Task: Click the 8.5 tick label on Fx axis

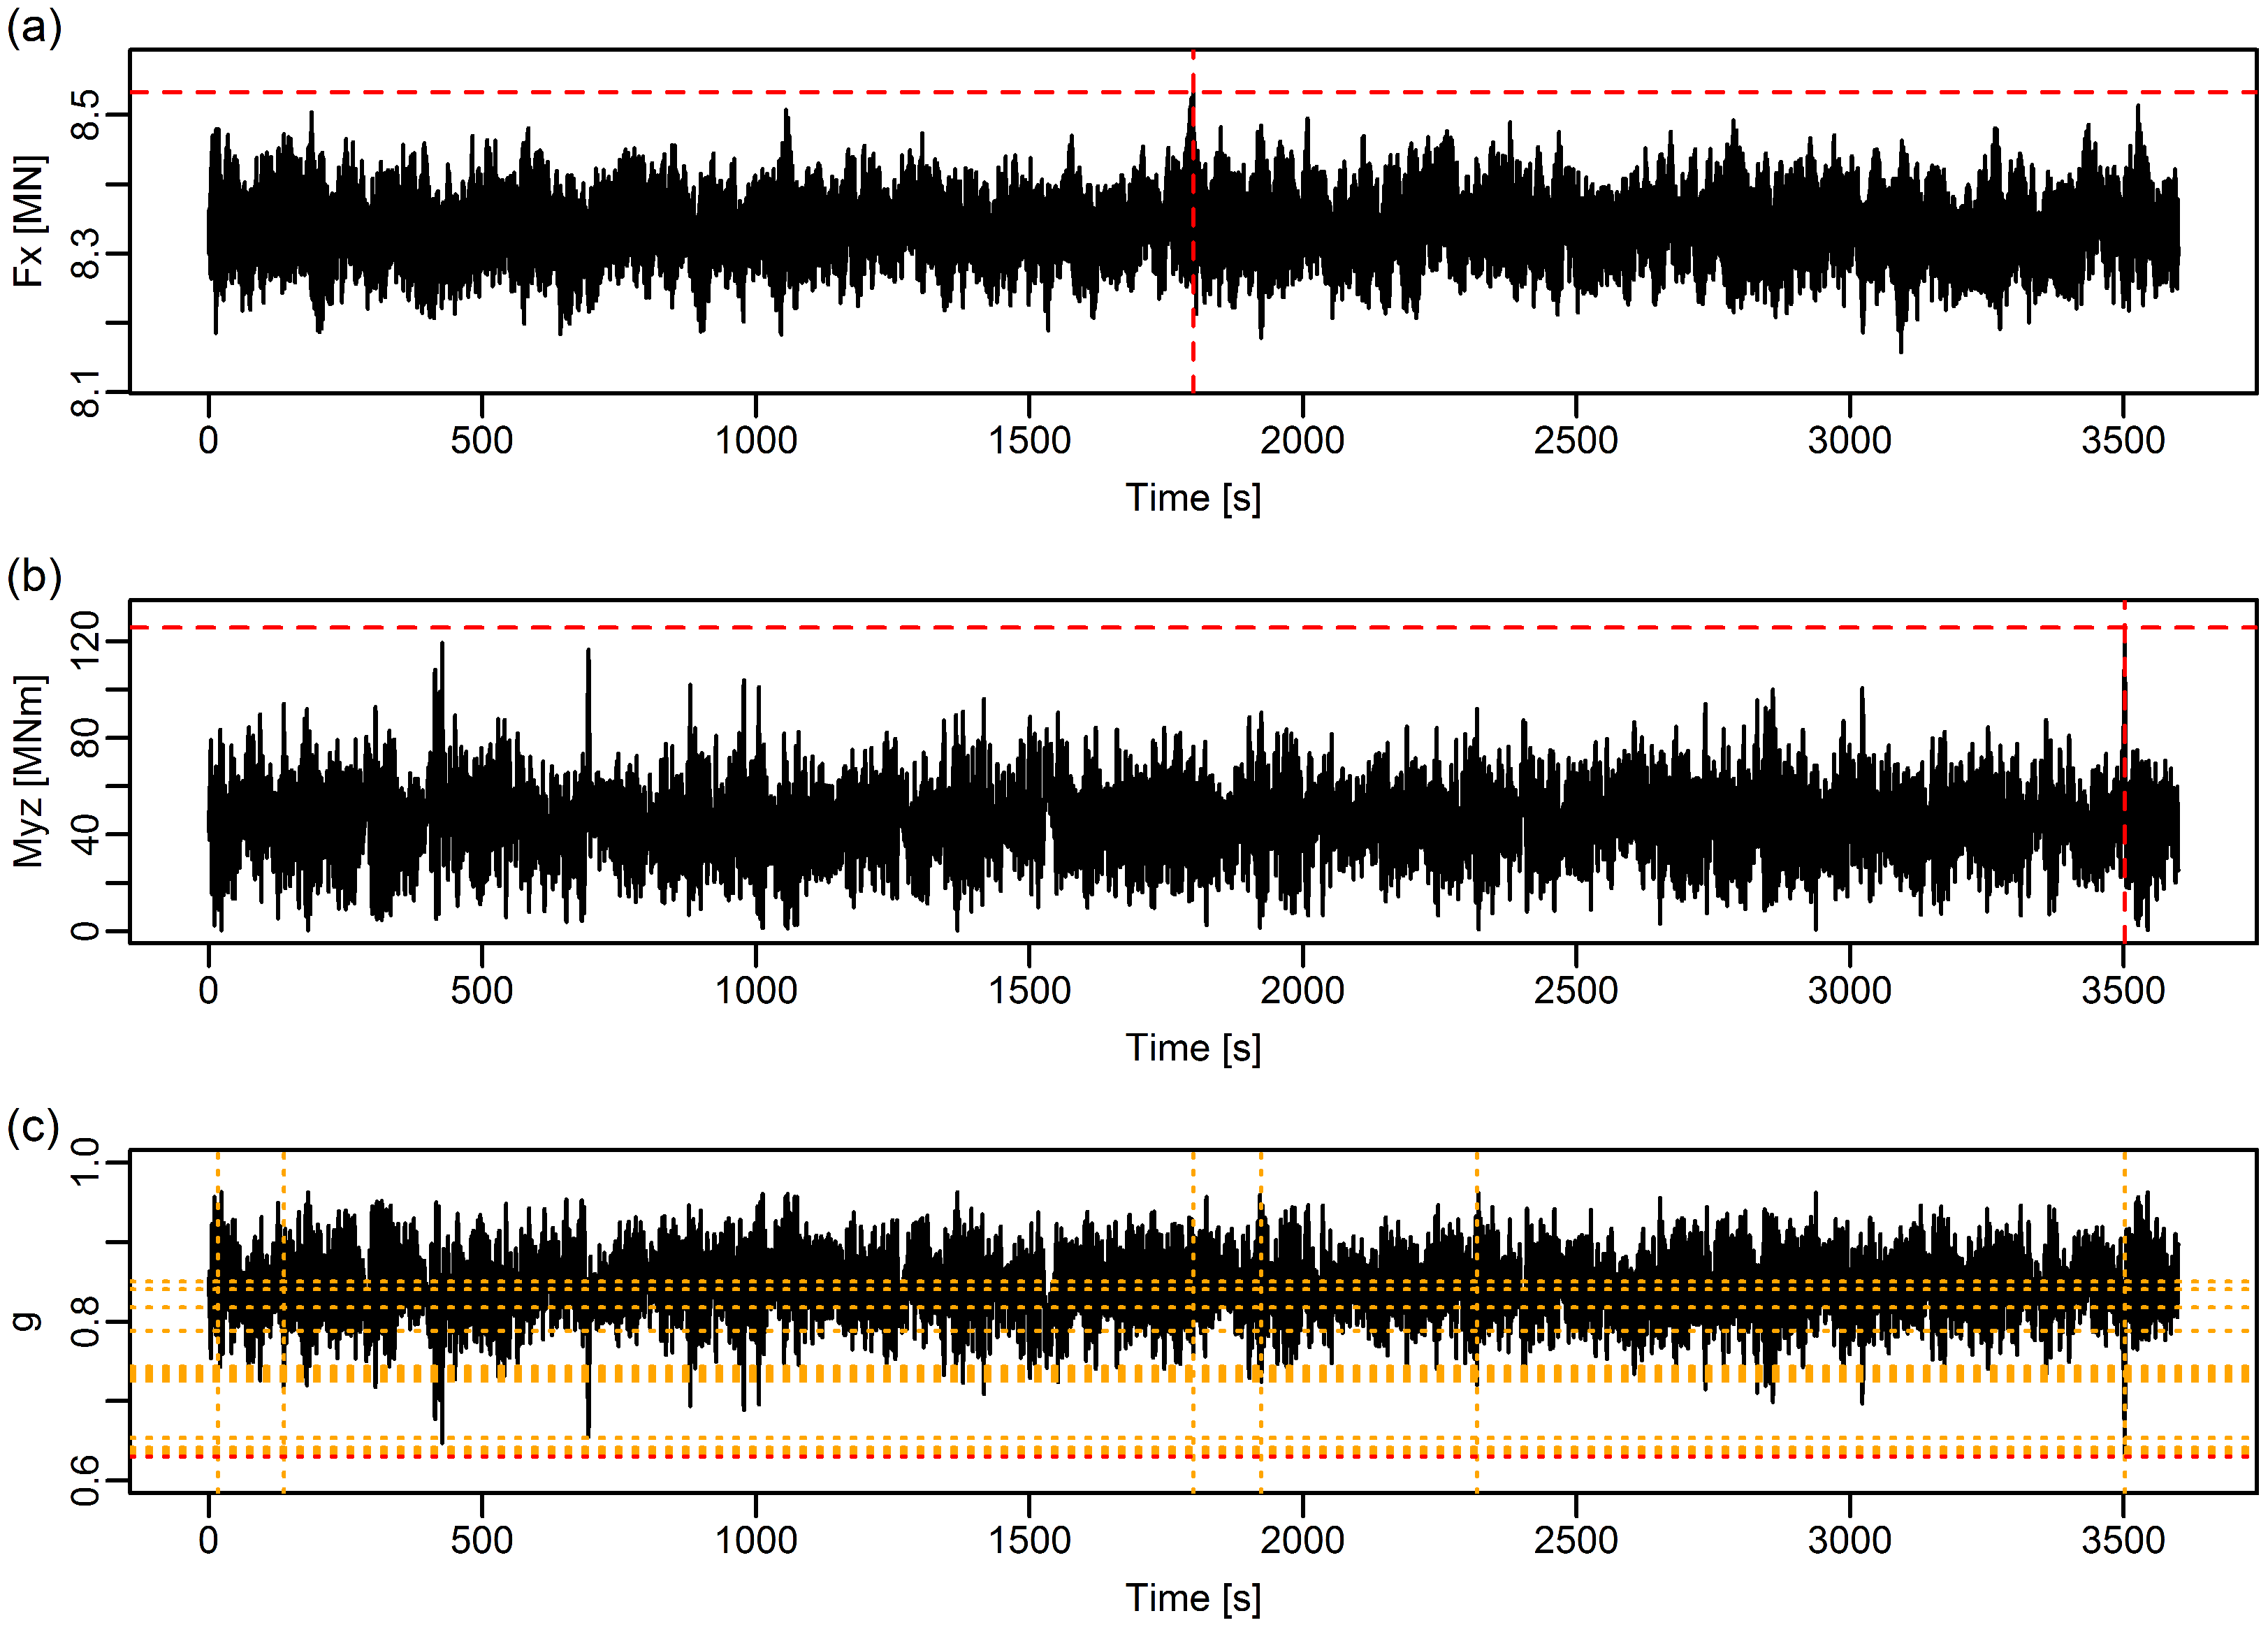Action: pyautogui.click(x=86, y=114)
